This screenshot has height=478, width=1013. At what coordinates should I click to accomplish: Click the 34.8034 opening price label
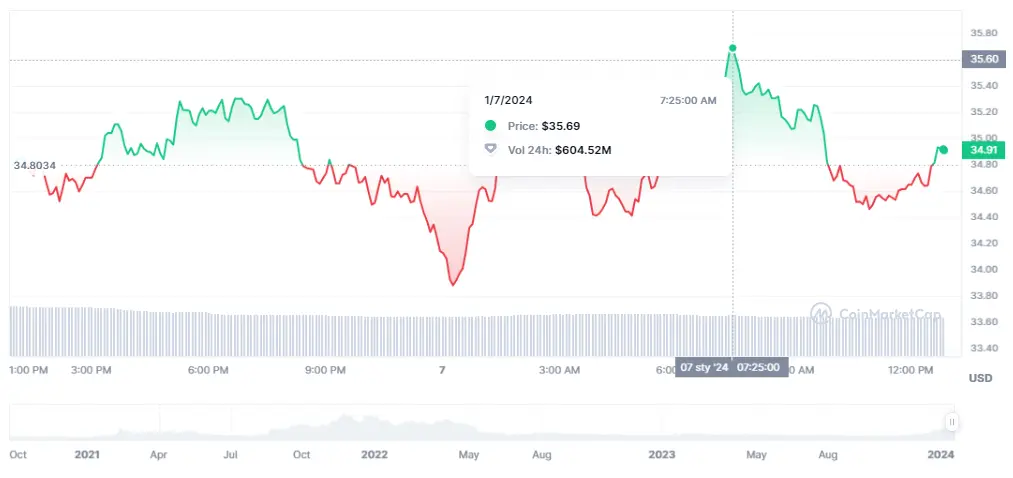pyautogui.click(x=34, y=165)
